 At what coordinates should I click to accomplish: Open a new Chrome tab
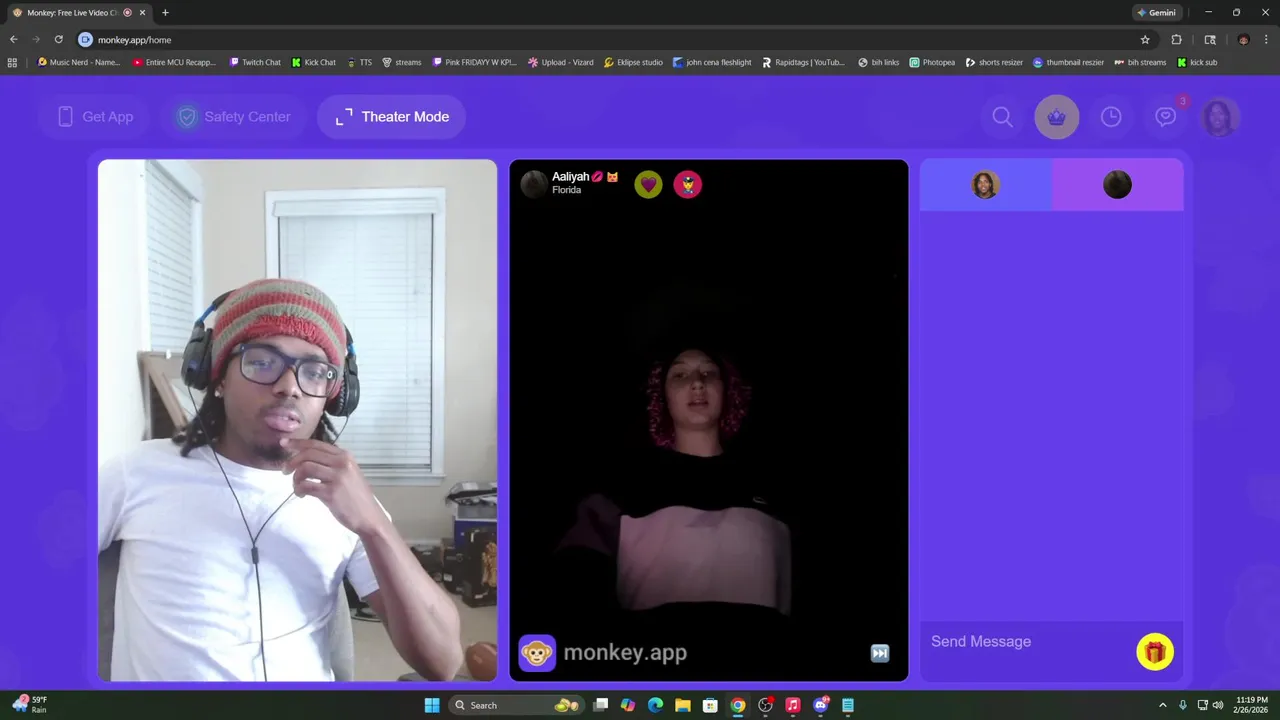click(165, 13)
